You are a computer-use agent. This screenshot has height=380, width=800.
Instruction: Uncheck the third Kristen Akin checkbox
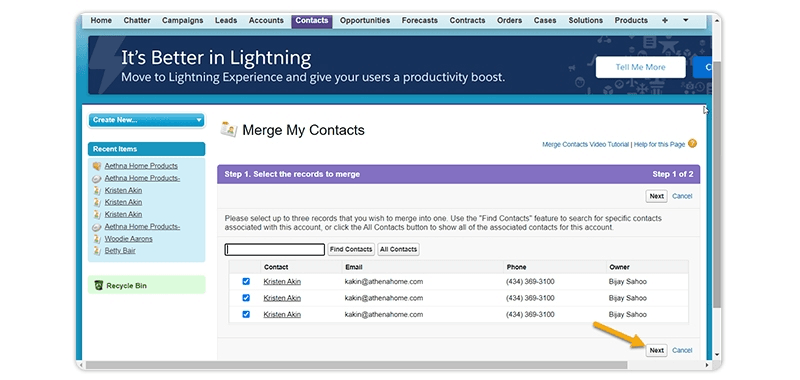coord(246,314)
